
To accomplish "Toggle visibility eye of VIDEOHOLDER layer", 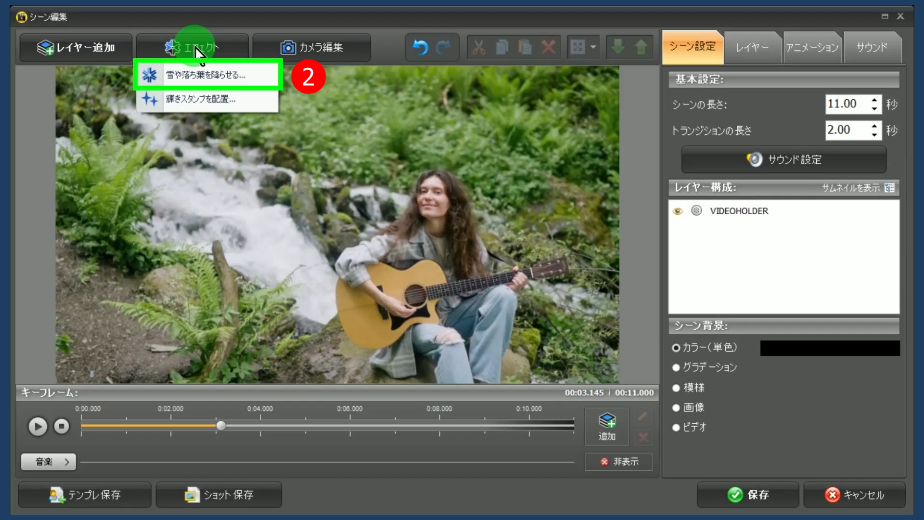I will [678, 211].
